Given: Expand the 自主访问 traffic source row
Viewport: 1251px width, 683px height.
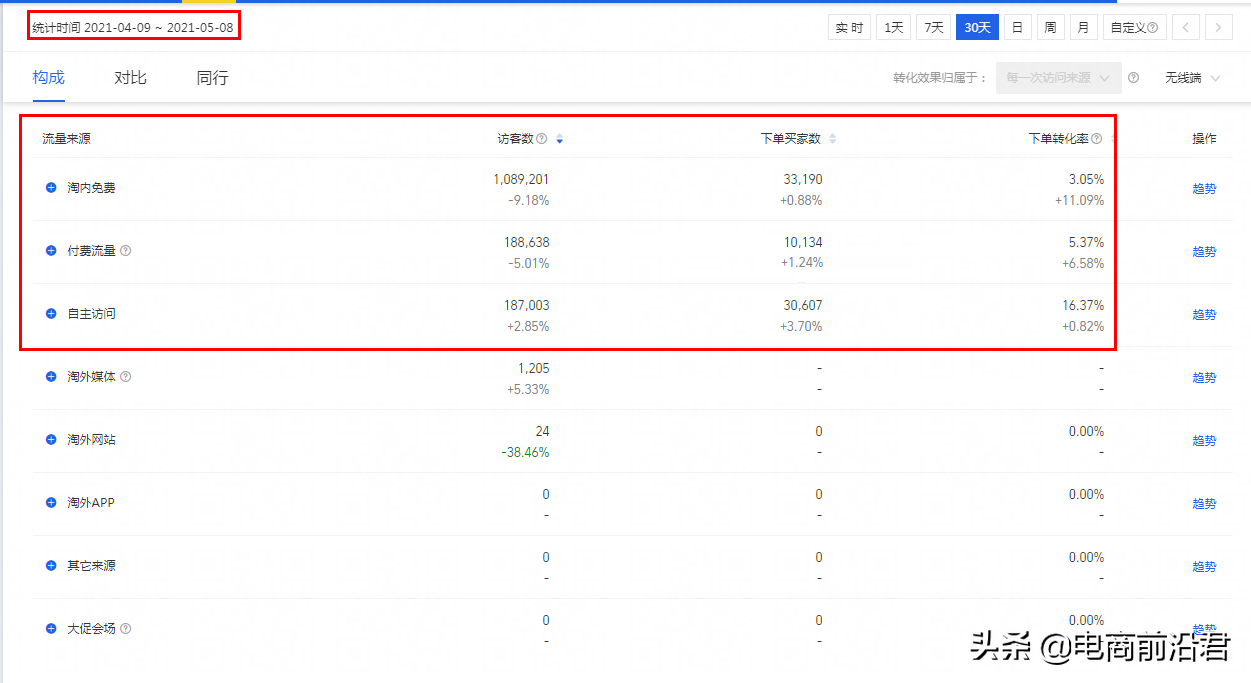Looking at the screenshot, I should [x=51, y=314].
